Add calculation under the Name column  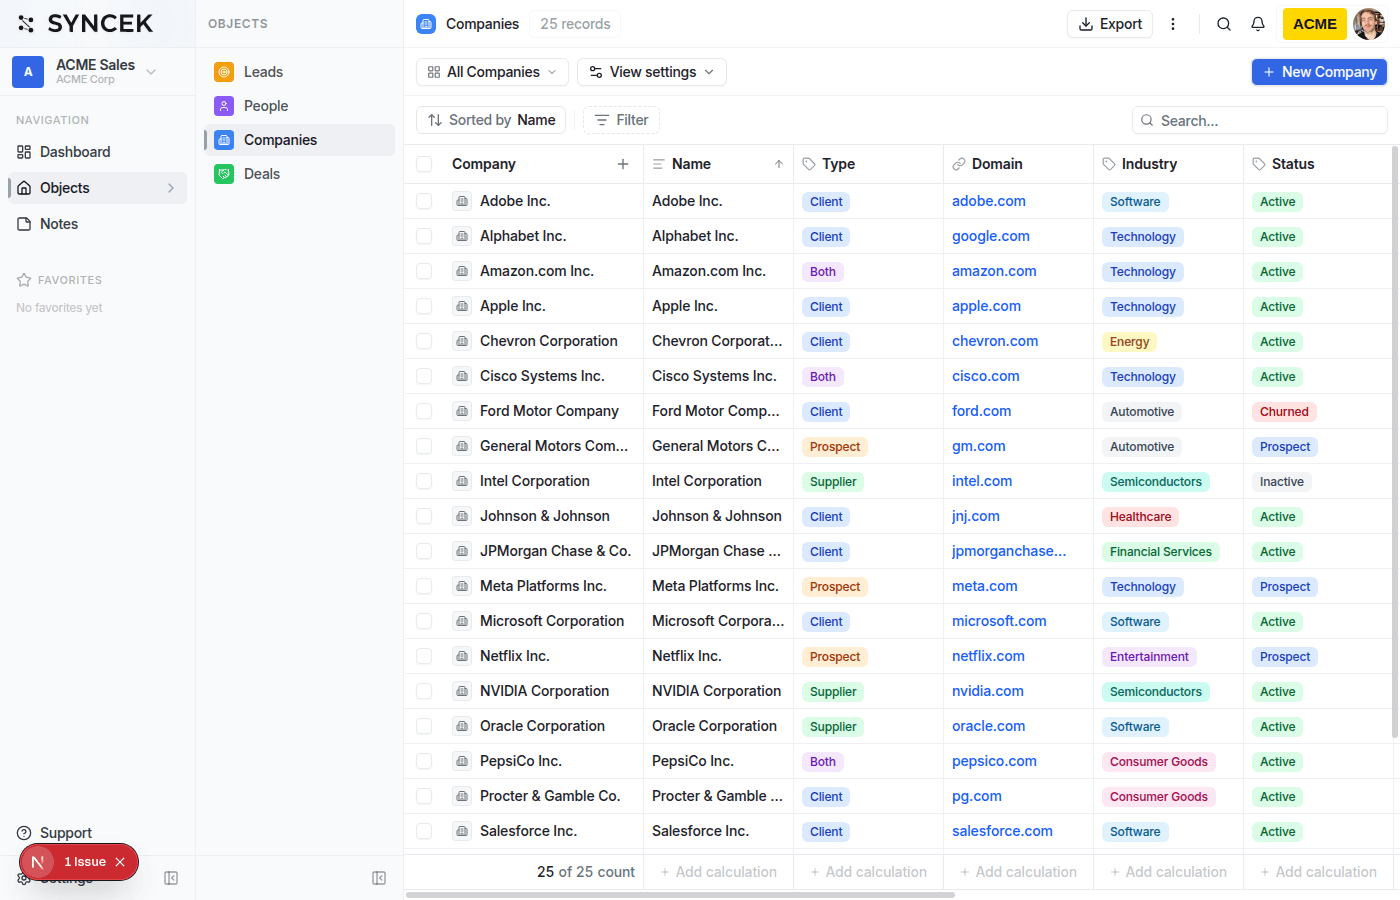coord(719,872)
